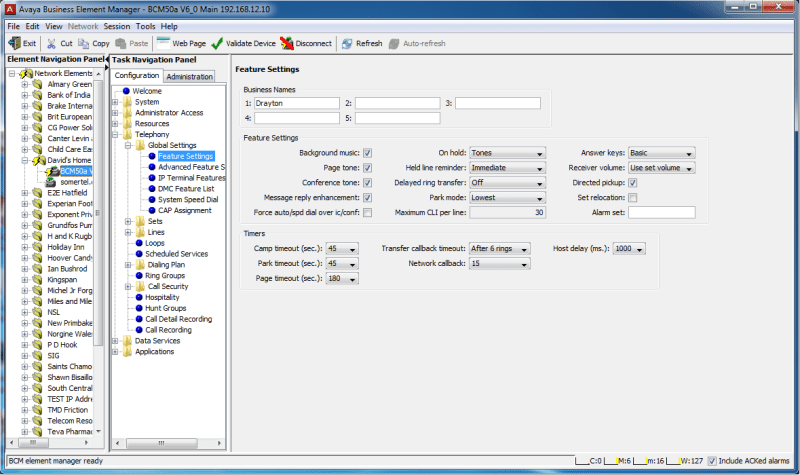Open the File menu
800x475 pixels.
[14, 27]
